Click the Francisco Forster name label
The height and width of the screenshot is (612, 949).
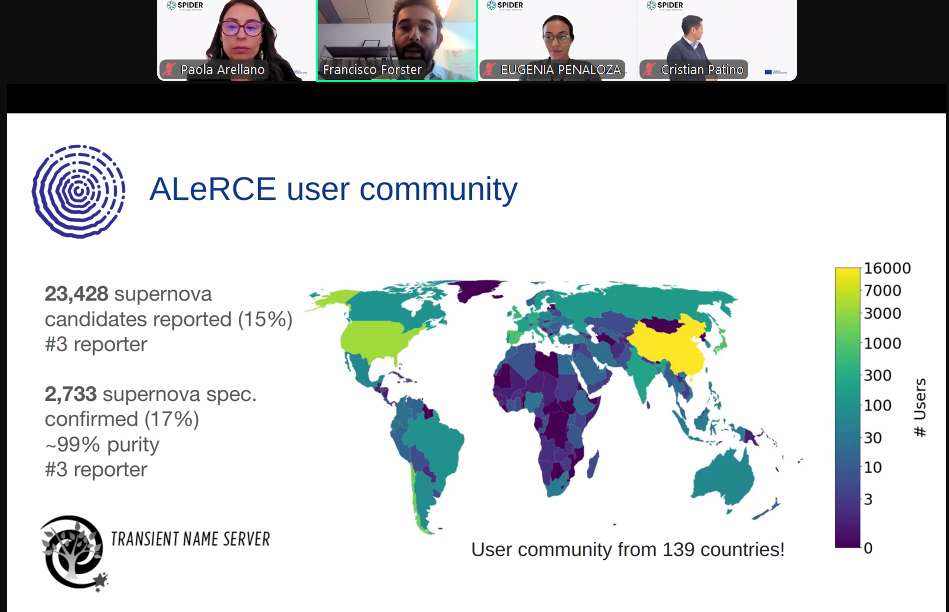pyautogui.click(x=372, y=70)
